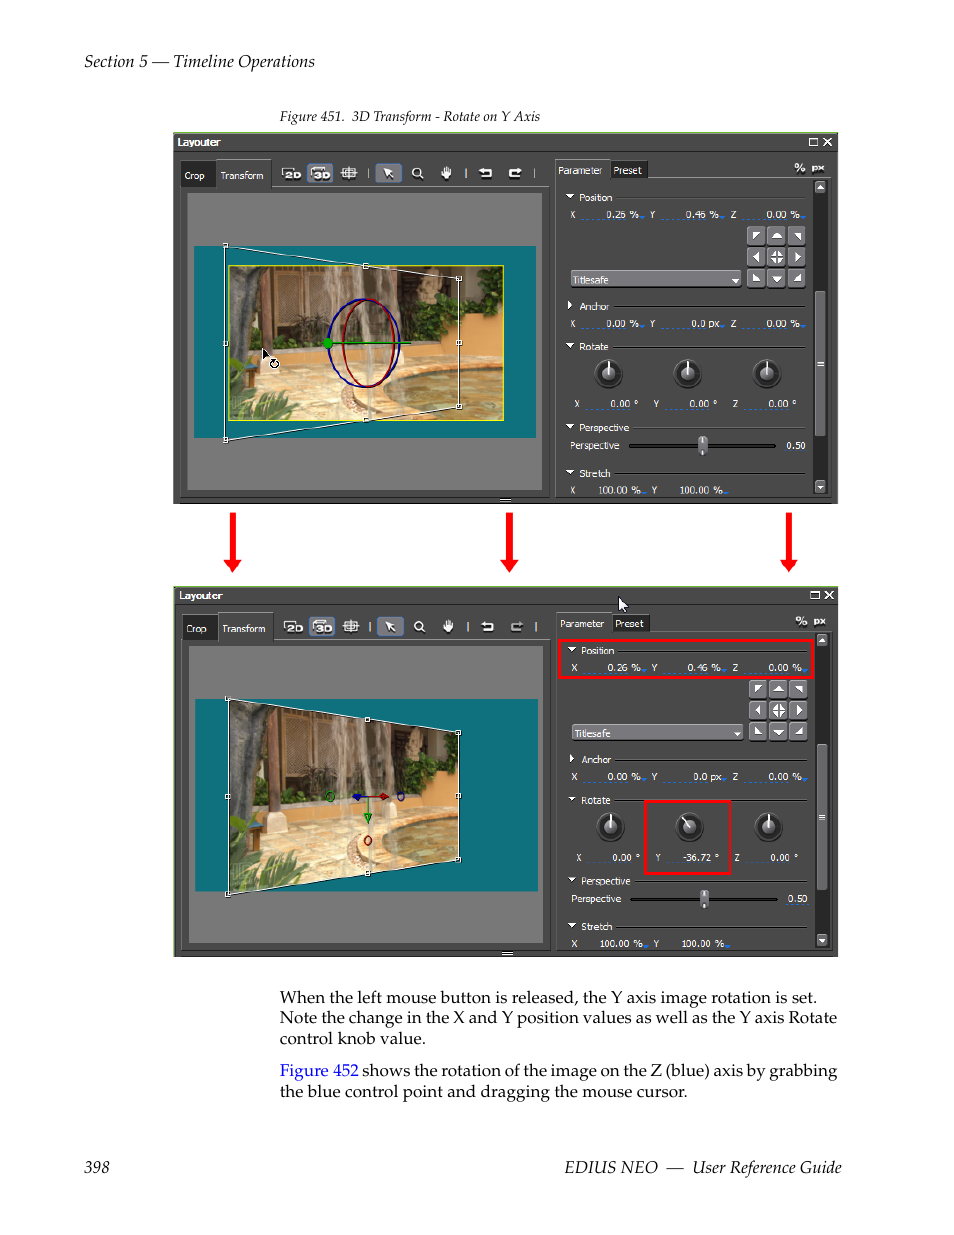Switch units to px in upper Layouter
The height and width of the screenshot is (1235, 954).
click(x=818, y=168)
